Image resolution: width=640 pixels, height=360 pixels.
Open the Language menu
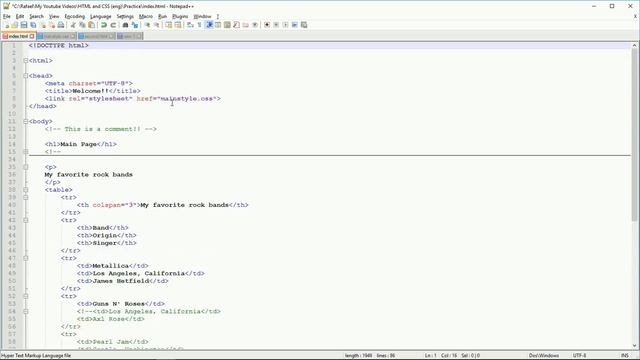point(100,16)
